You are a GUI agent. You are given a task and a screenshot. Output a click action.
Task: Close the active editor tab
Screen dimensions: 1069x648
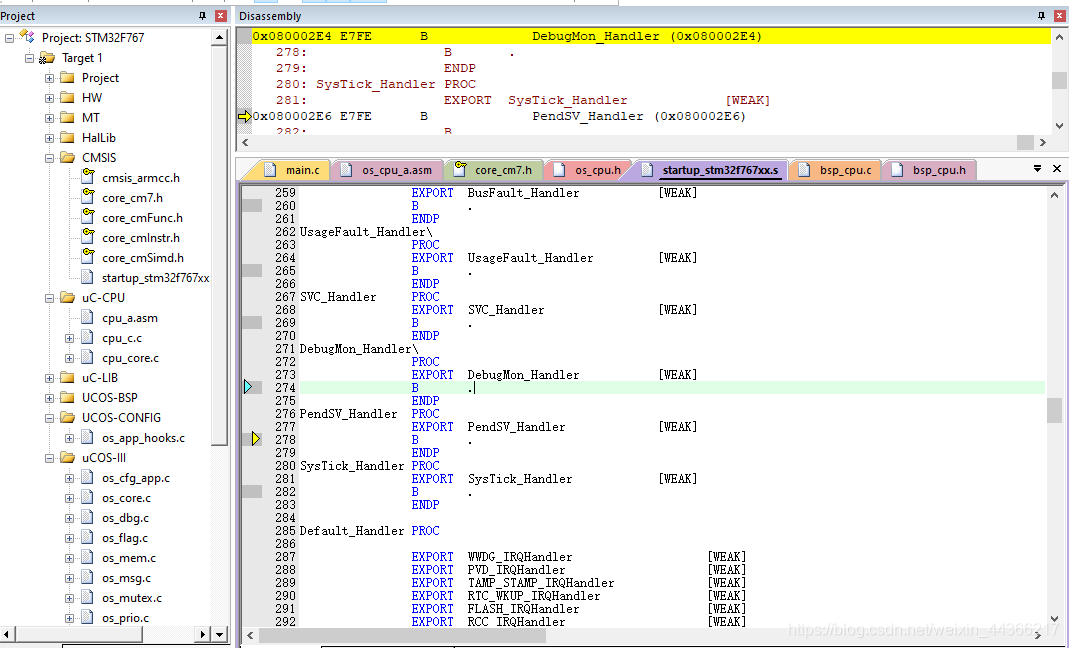click(1057, 168)
